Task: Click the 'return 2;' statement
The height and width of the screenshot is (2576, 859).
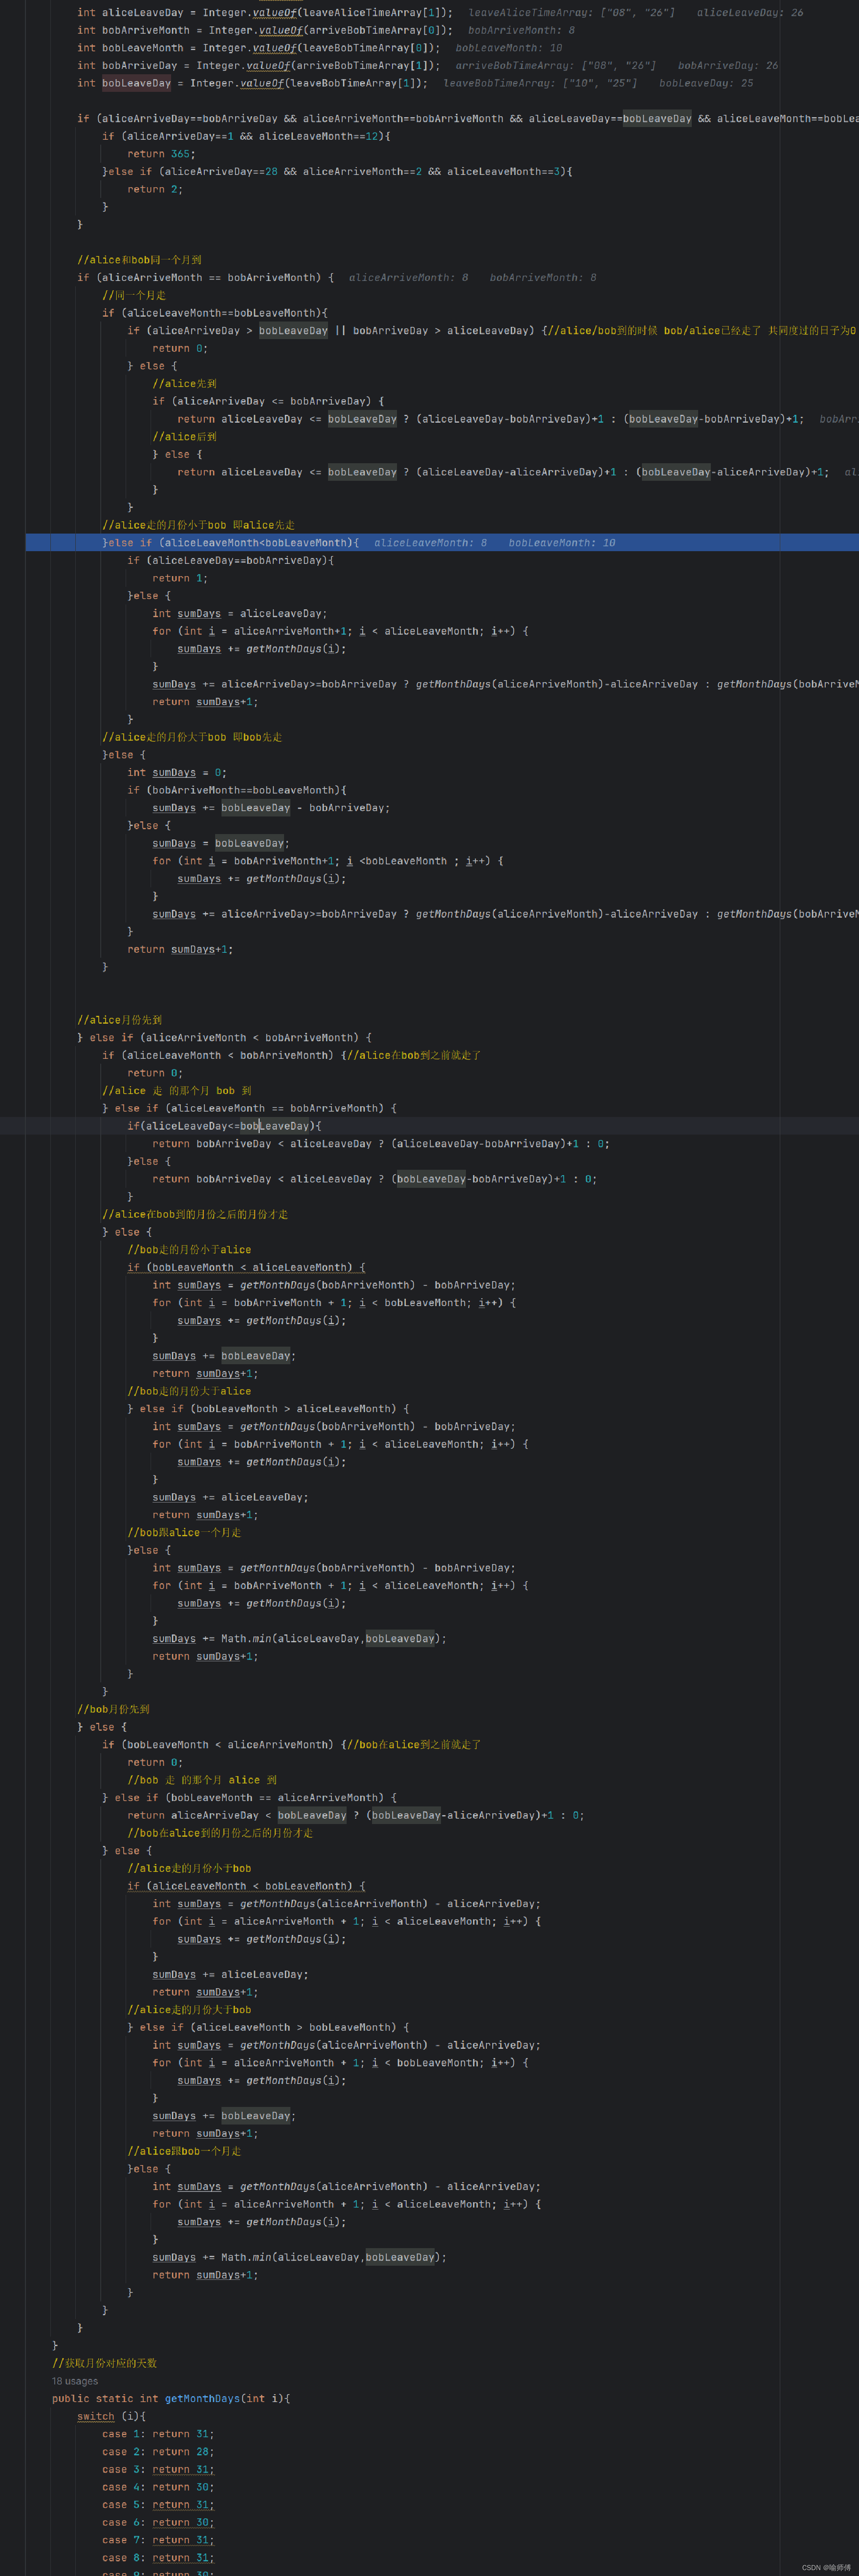Action: click(155, 189)
